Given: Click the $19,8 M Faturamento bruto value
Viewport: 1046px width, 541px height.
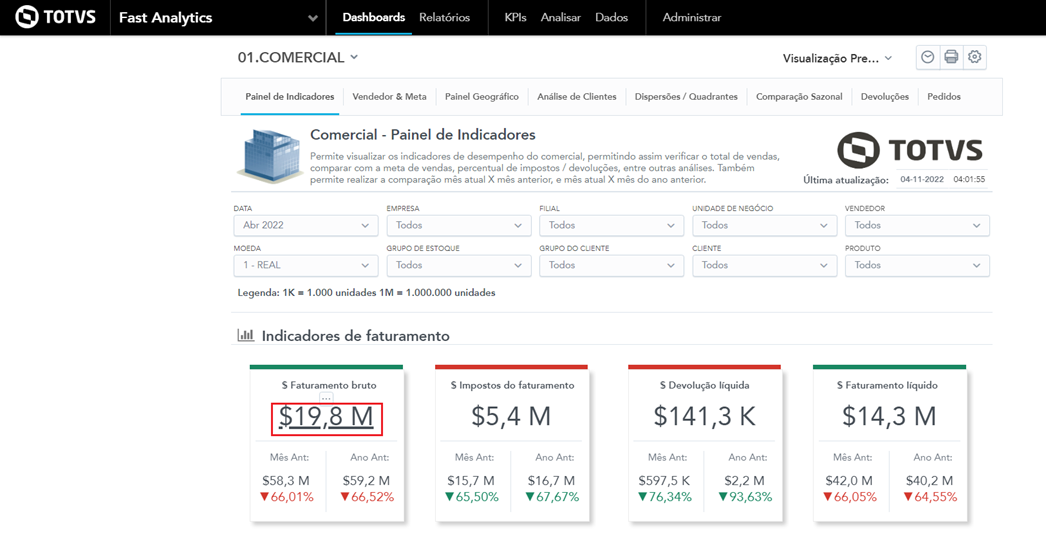Looking at the screenshot, I should point(326,417).
